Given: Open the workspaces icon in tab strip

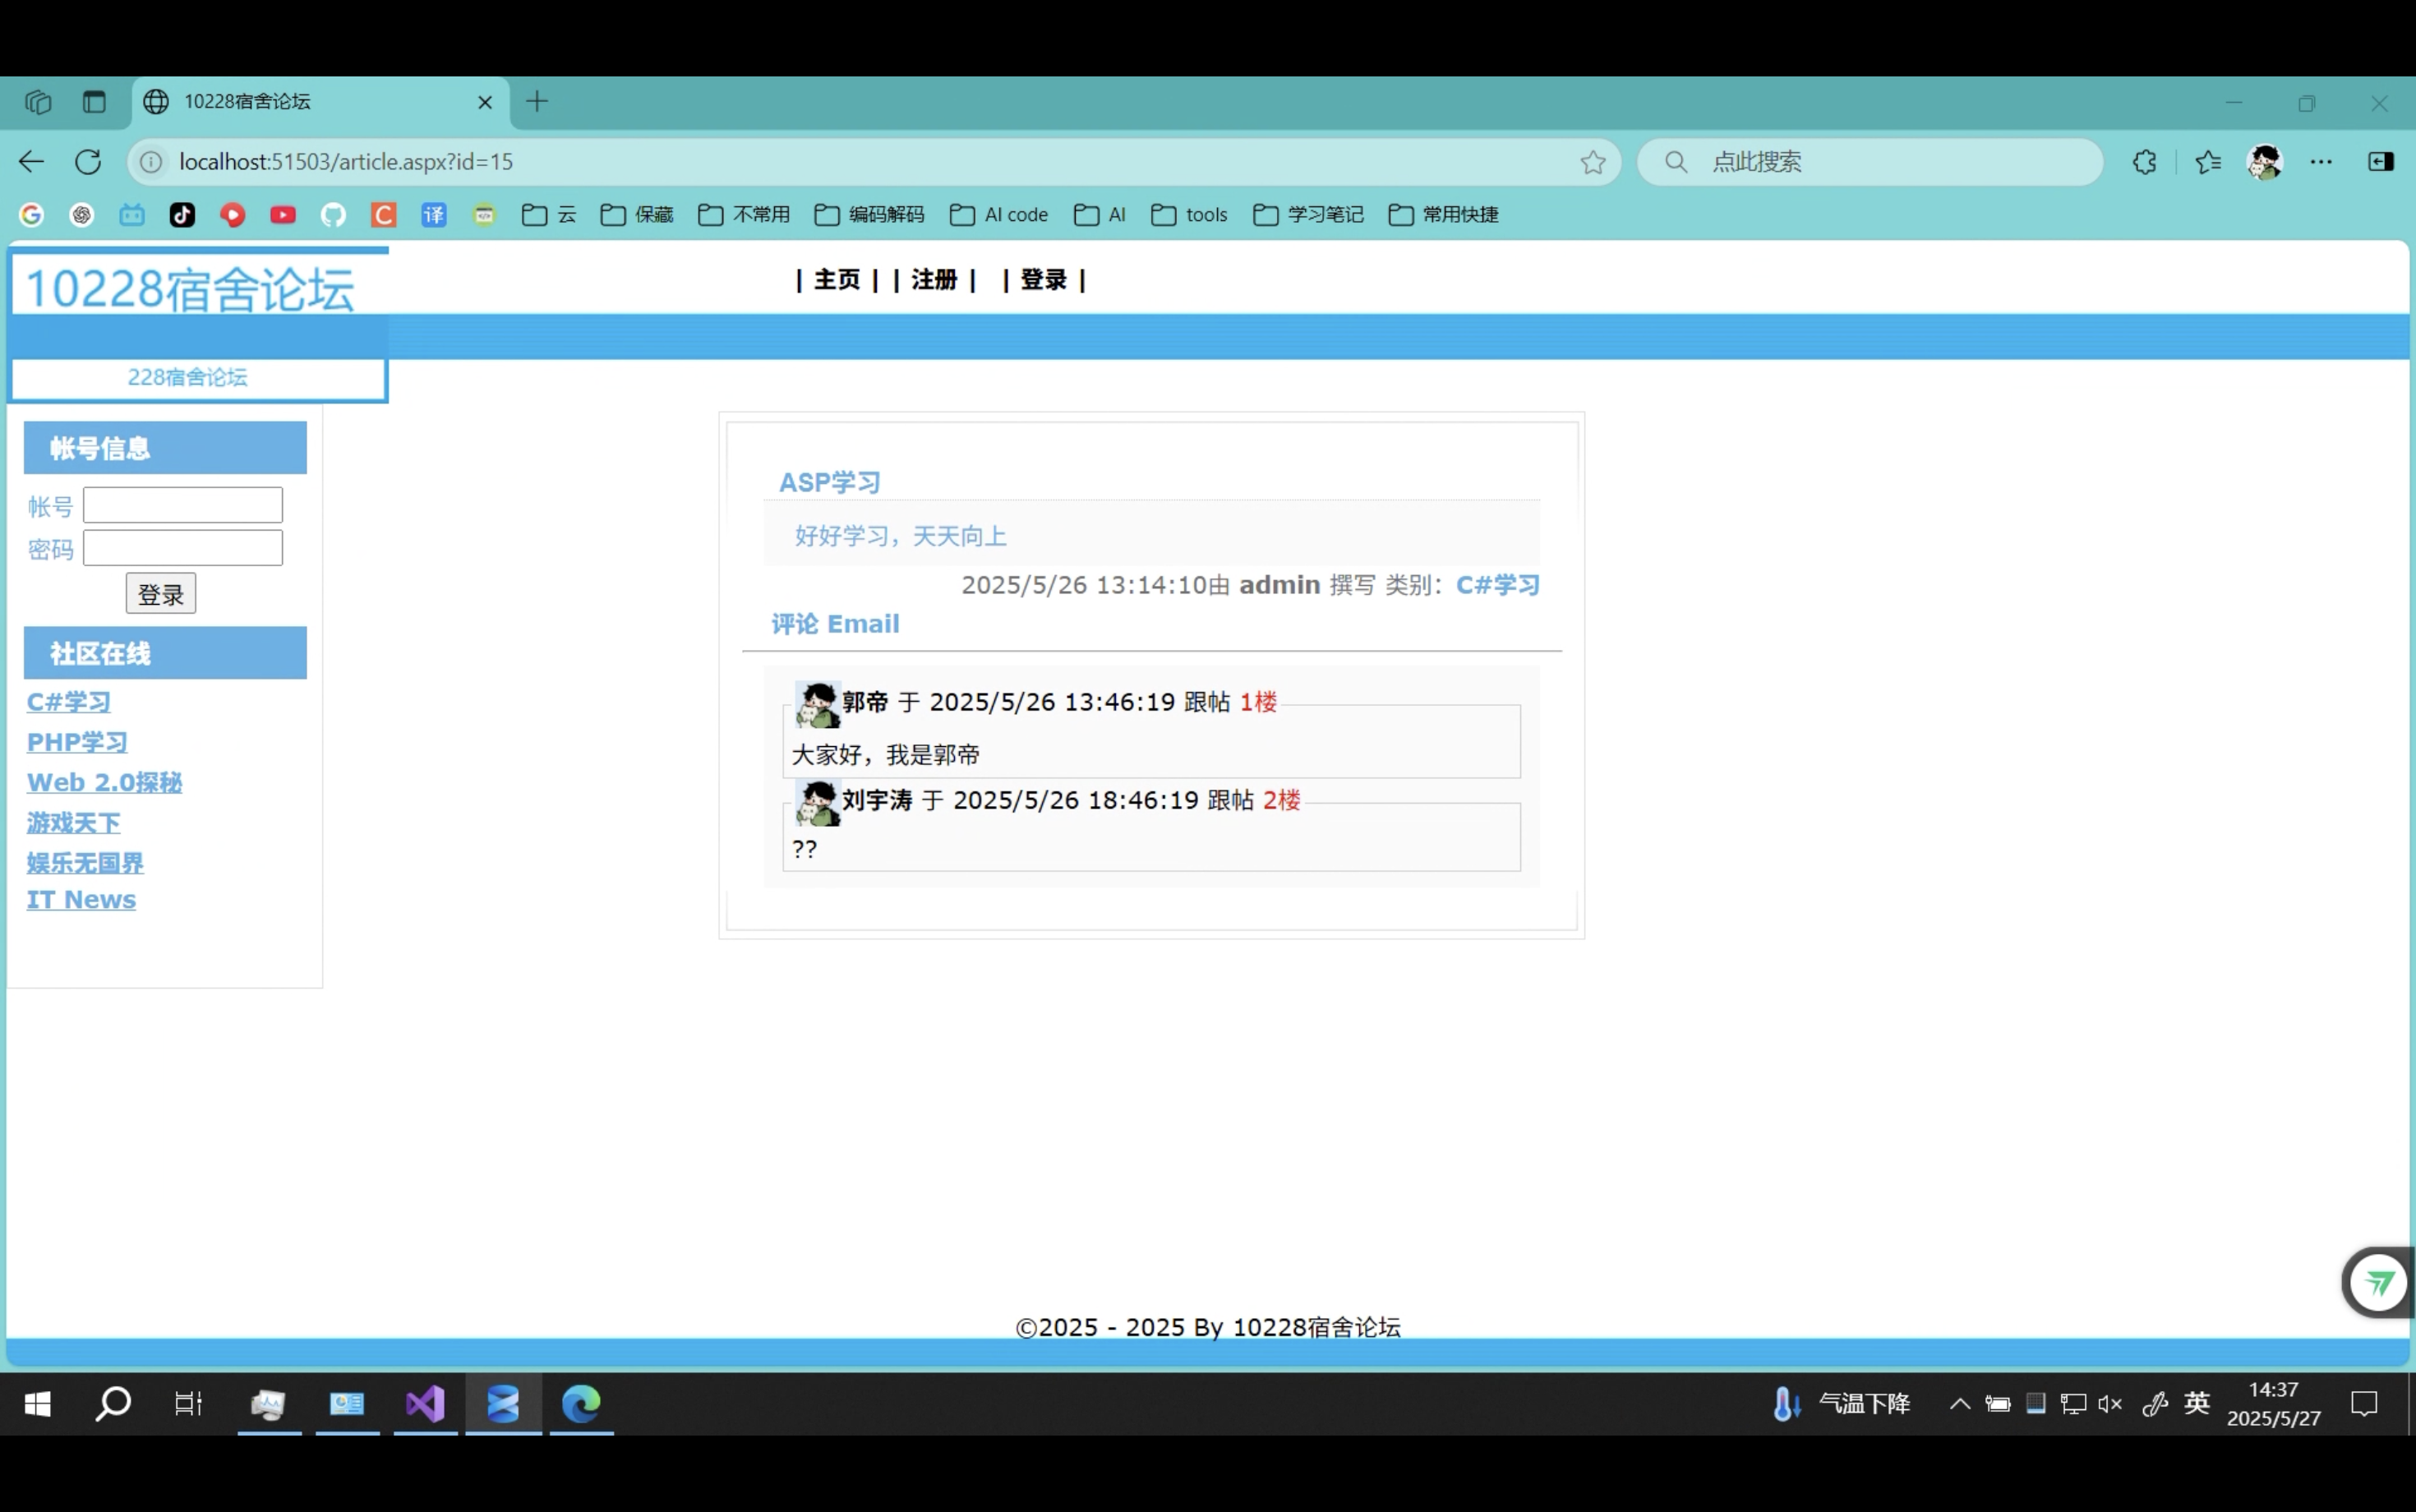Looking at the screenshot, I should (39, 102).
